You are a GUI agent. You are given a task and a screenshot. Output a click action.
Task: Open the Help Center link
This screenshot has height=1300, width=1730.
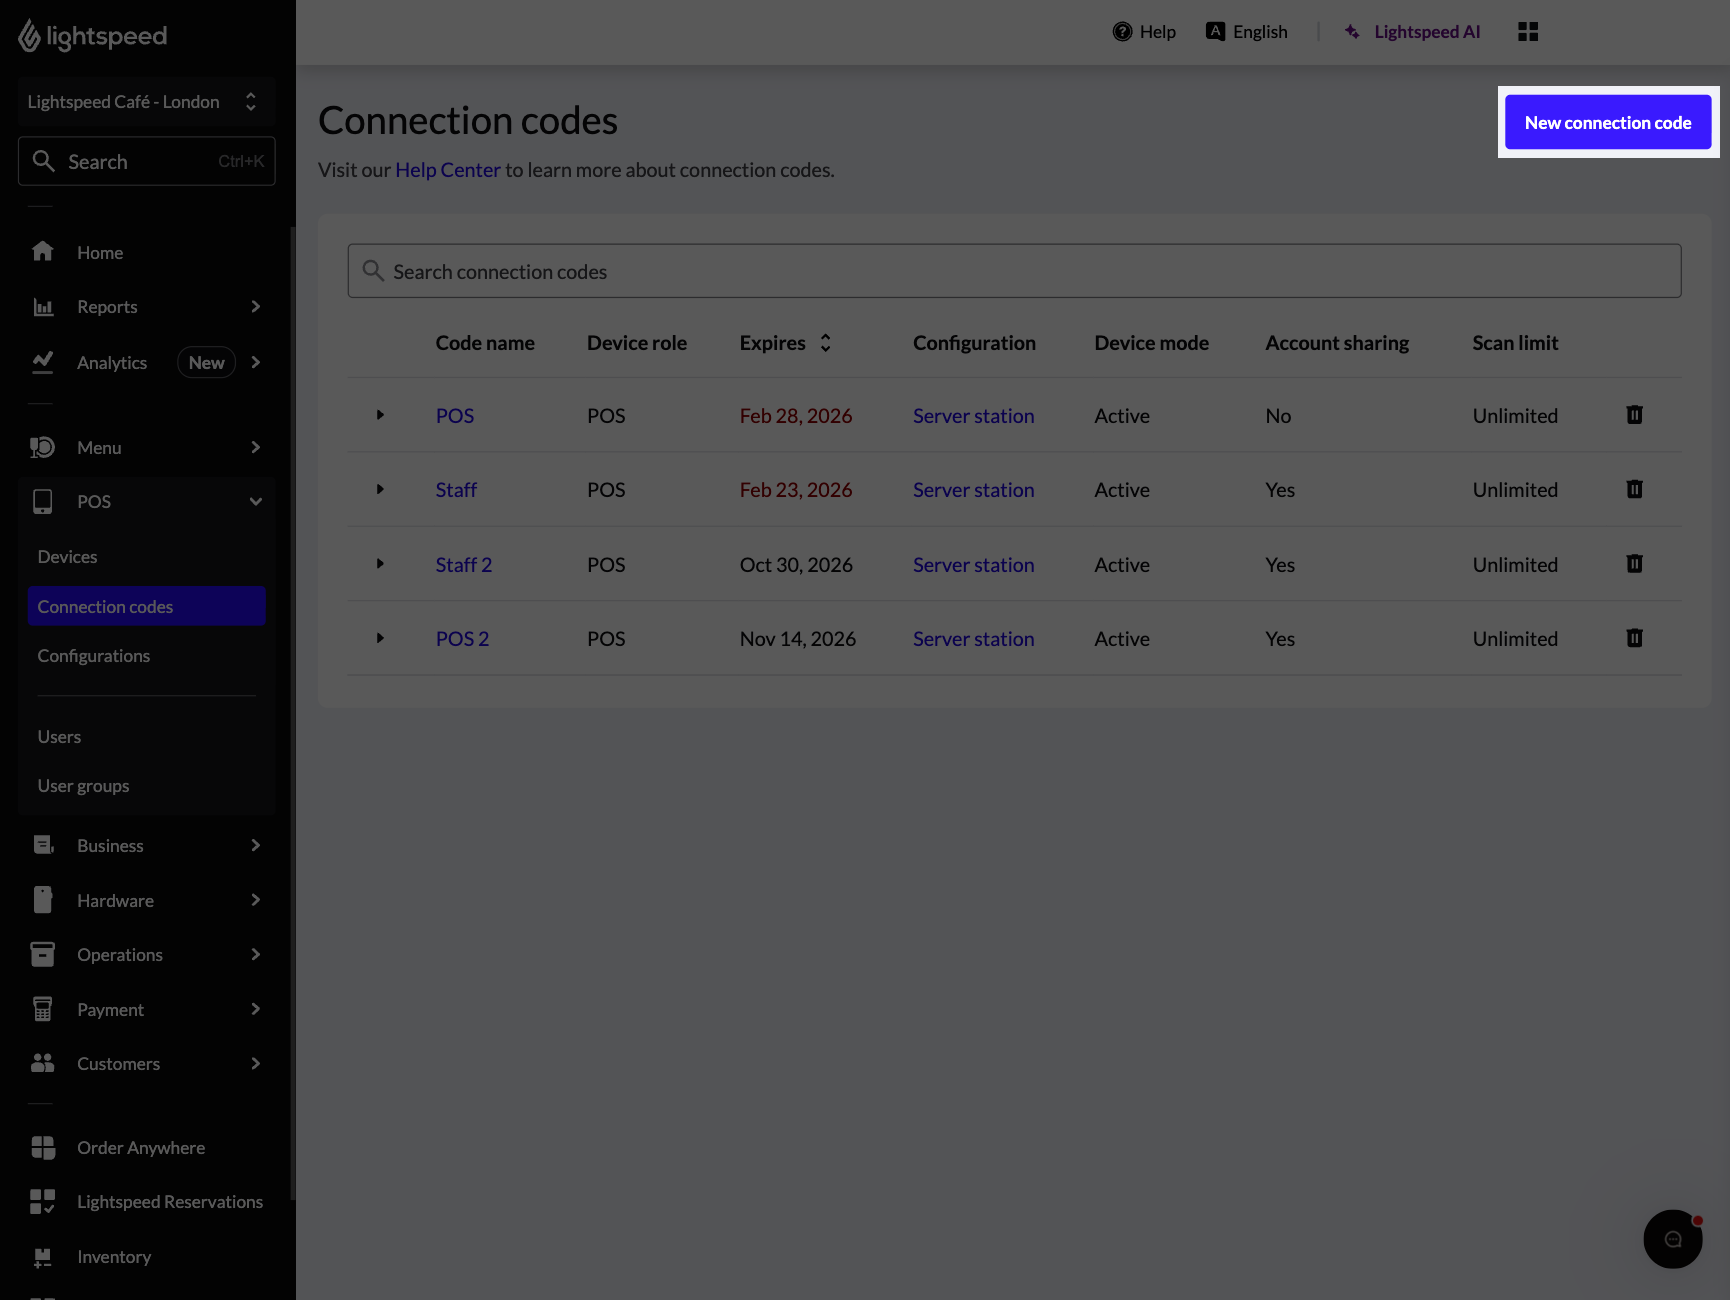pyautogui.click(x=447, y=169)
